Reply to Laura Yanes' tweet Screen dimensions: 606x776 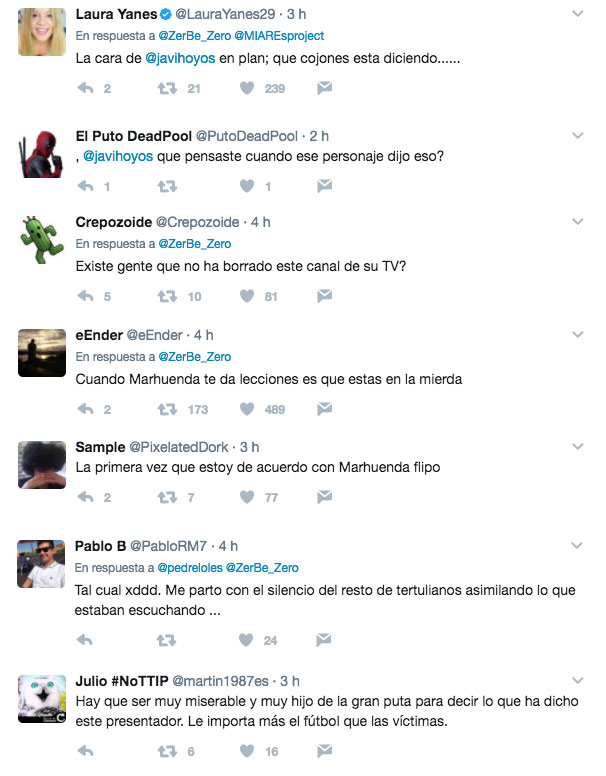click(x=86, y=88)
